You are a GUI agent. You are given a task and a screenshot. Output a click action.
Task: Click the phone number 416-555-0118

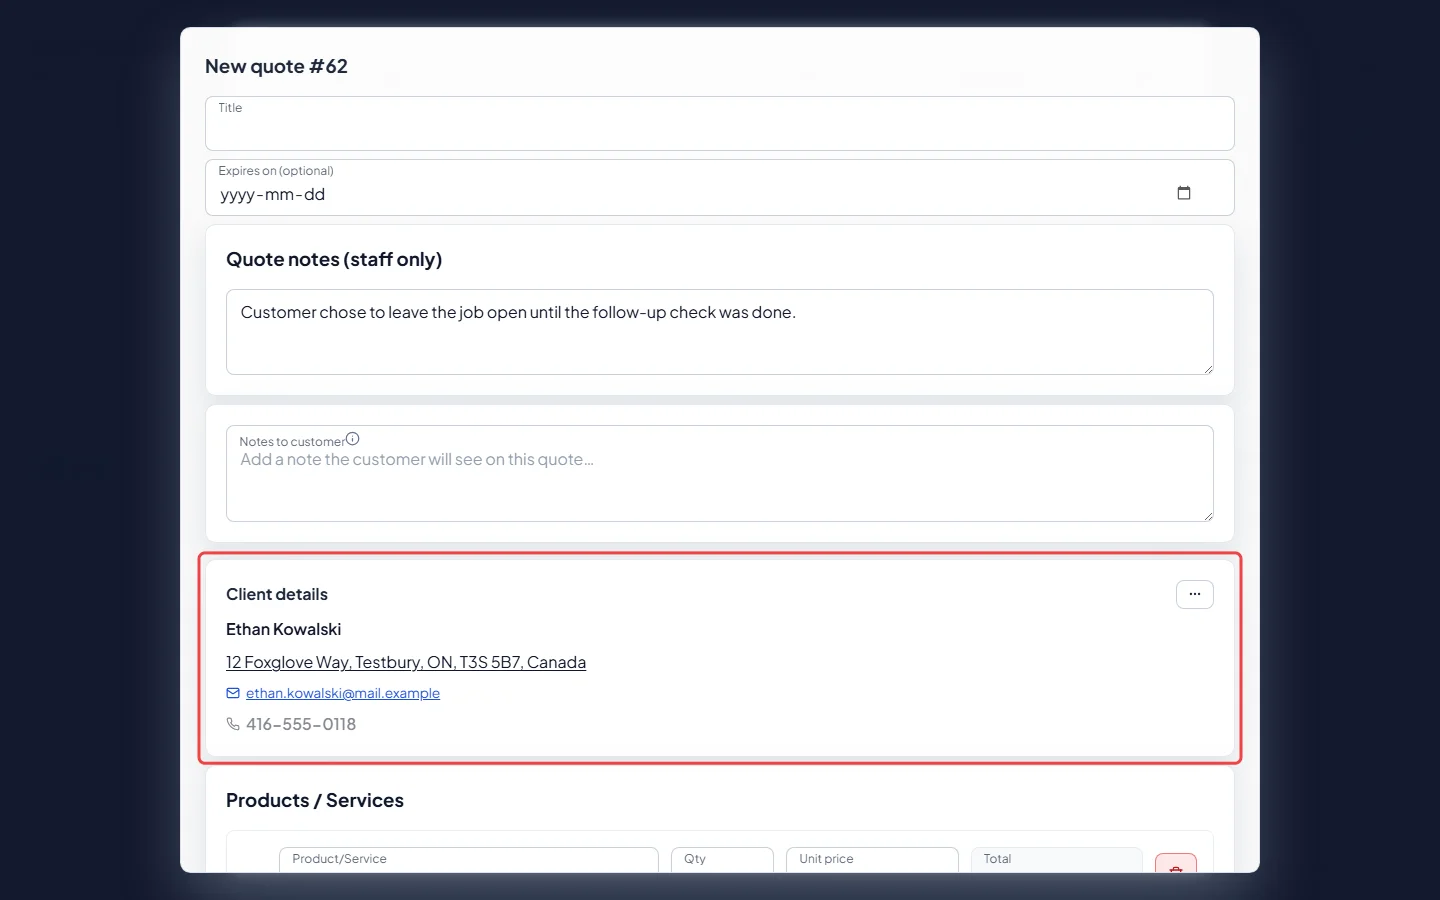point(301,724)
